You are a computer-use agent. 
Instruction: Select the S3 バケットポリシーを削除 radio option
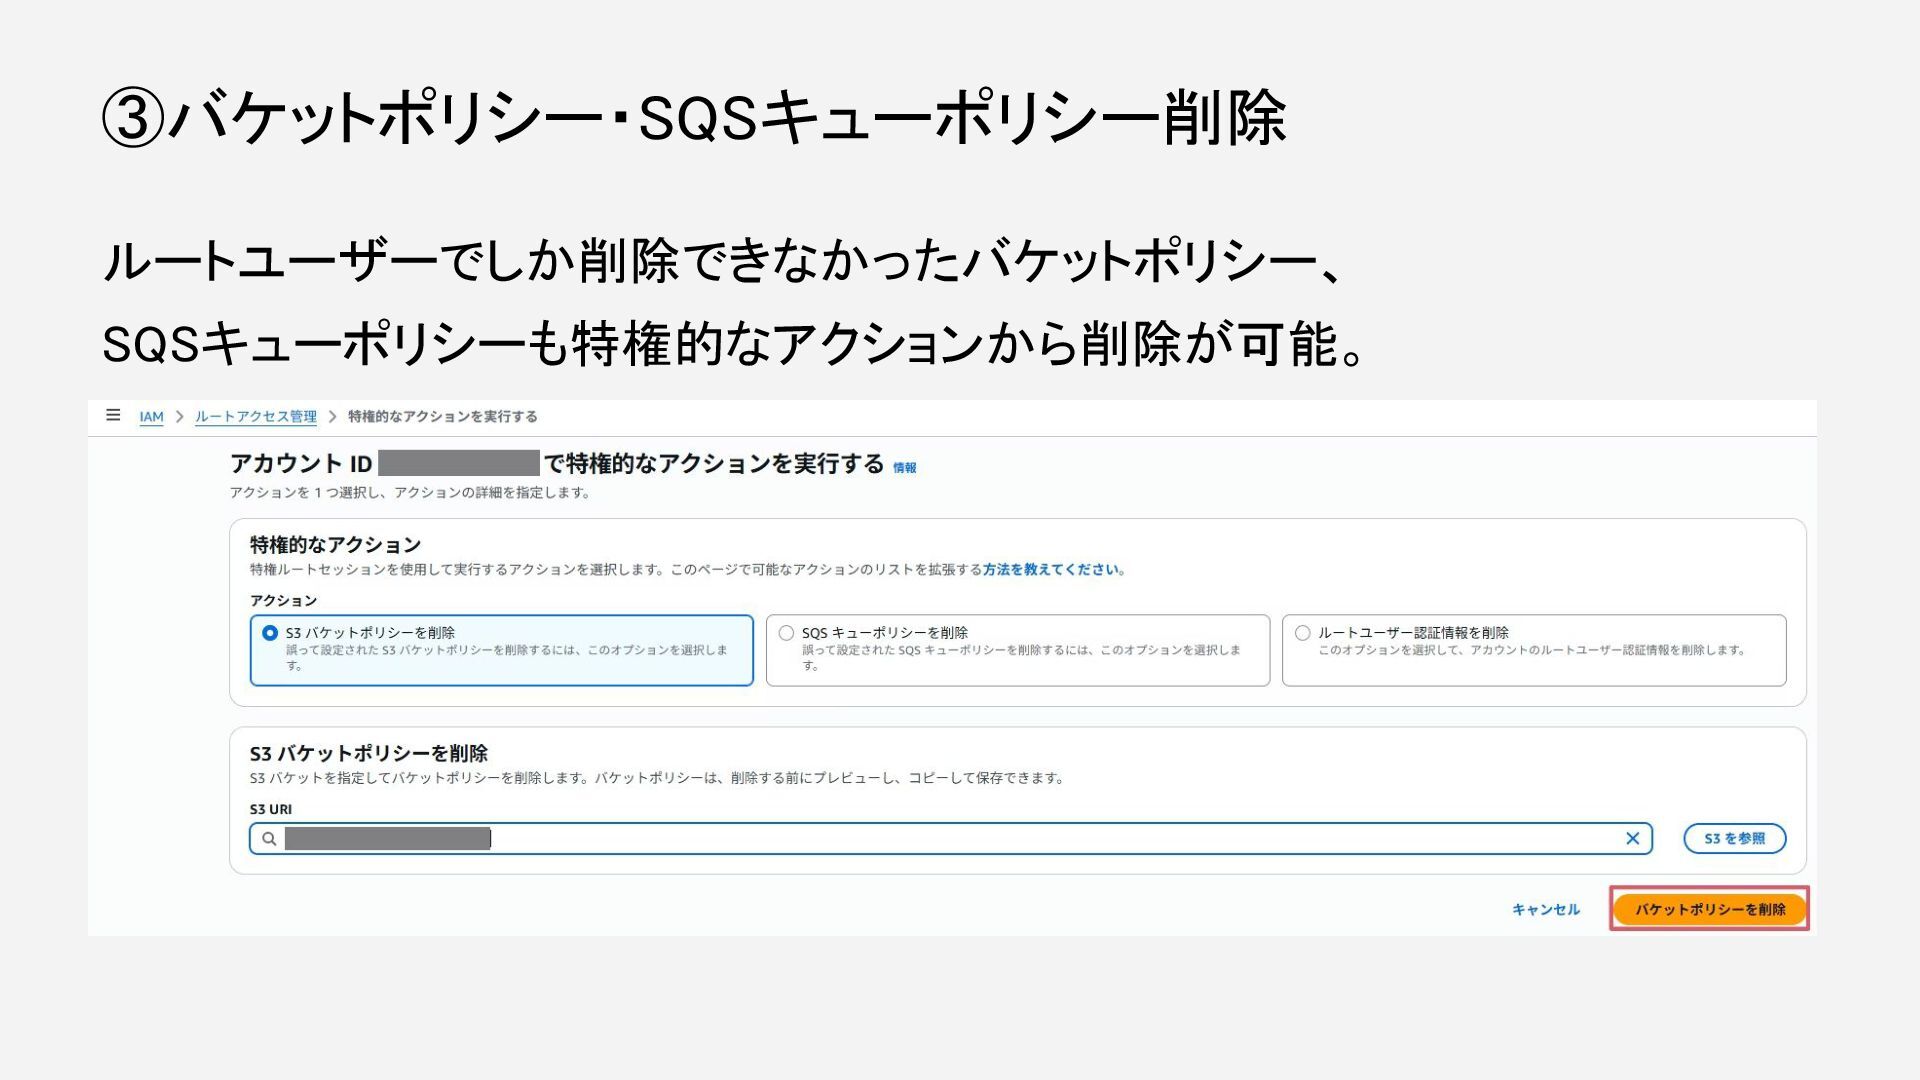click(270, 633)
